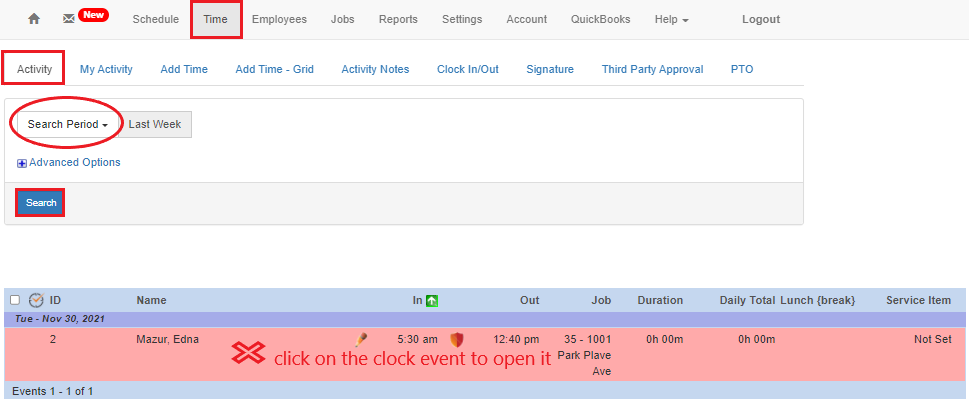
Task: Click the Out column header
Action: (529, 300)
